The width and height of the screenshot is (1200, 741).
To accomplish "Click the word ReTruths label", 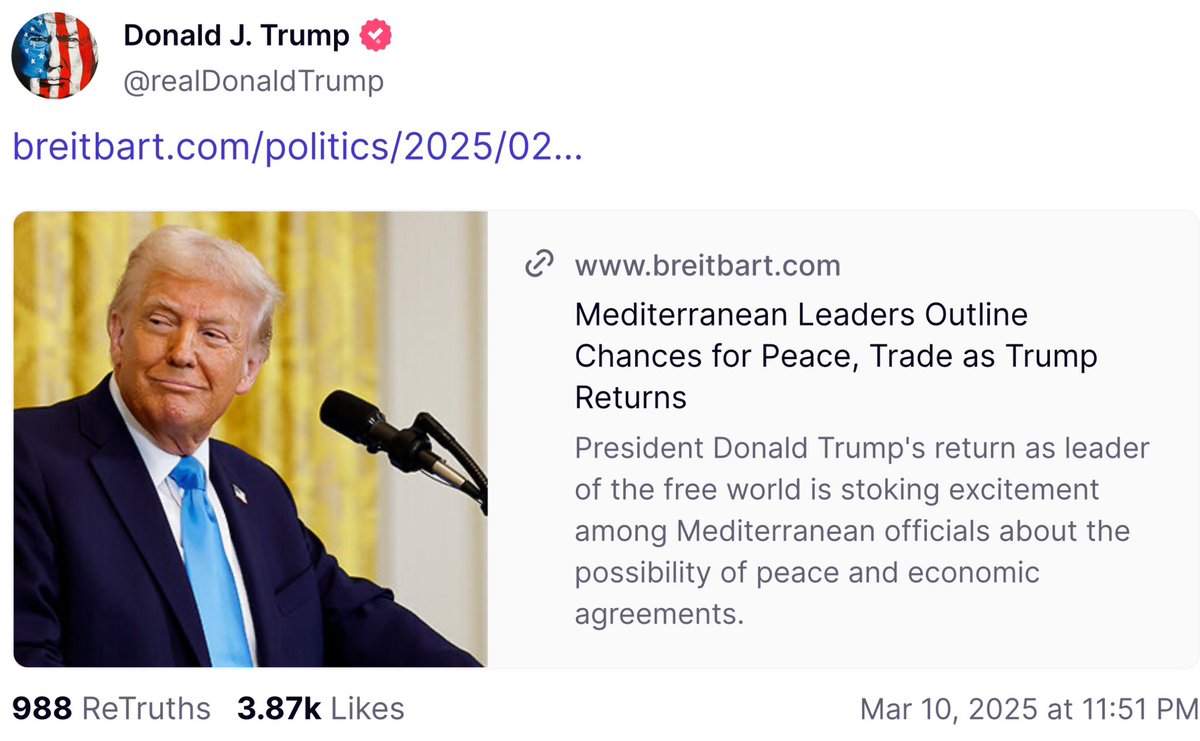I will tap(146, 709).
